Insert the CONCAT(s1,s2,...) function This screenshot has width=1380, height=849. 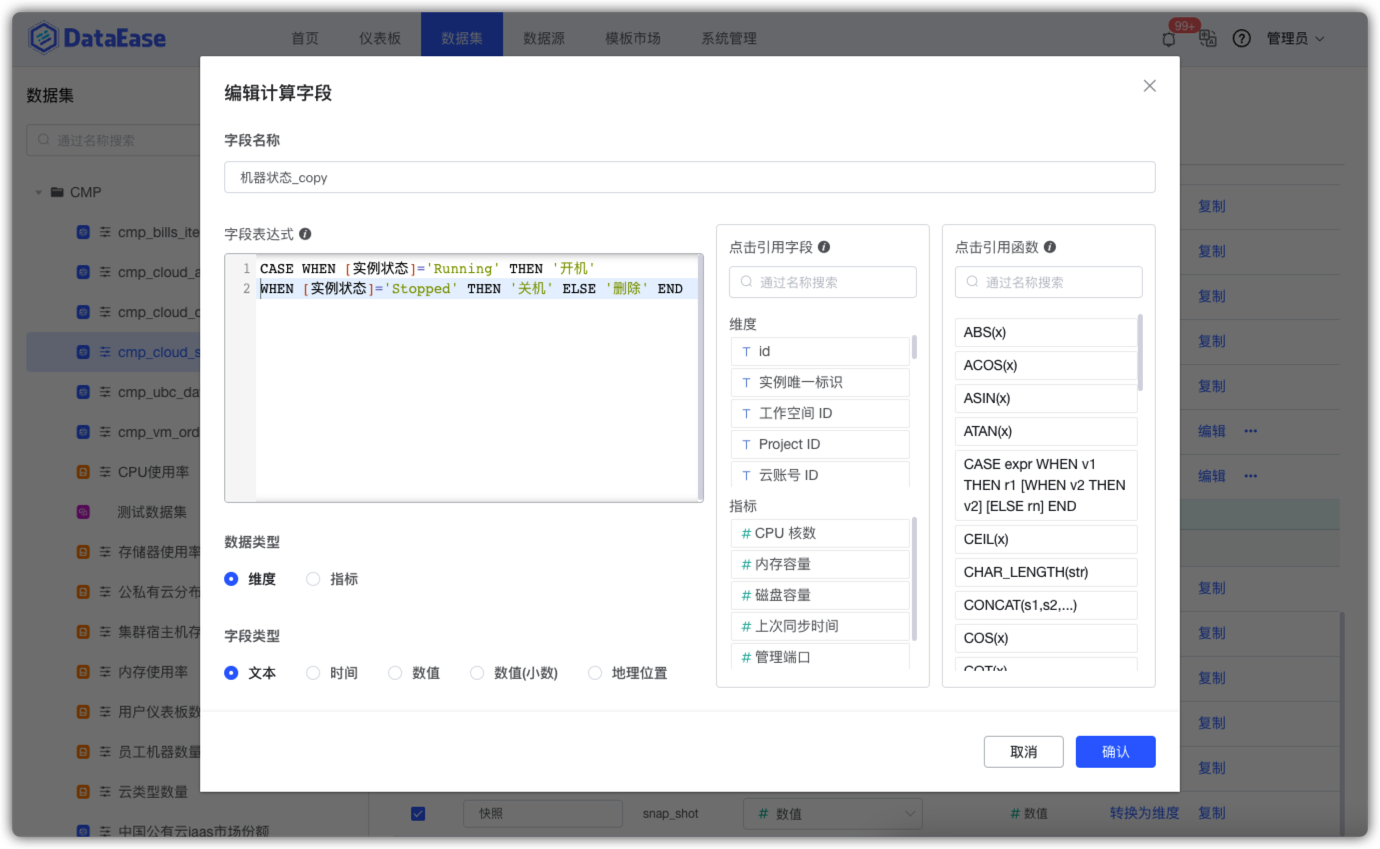(x=1047, y=605)
